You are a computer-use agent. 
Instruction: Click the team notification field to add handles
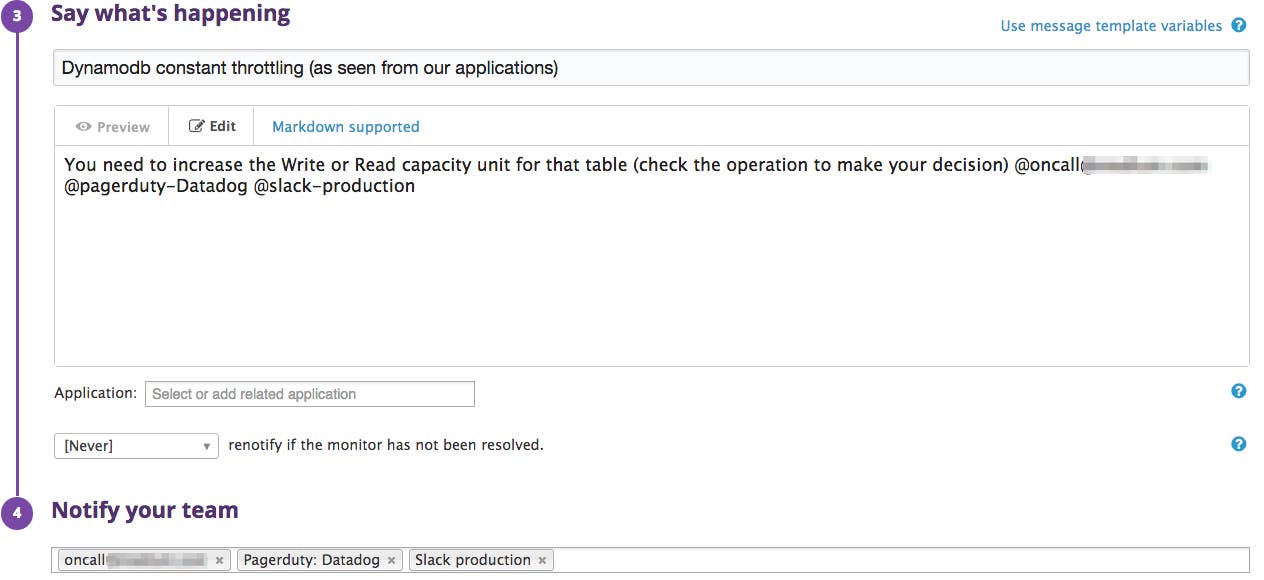[800, 560]
